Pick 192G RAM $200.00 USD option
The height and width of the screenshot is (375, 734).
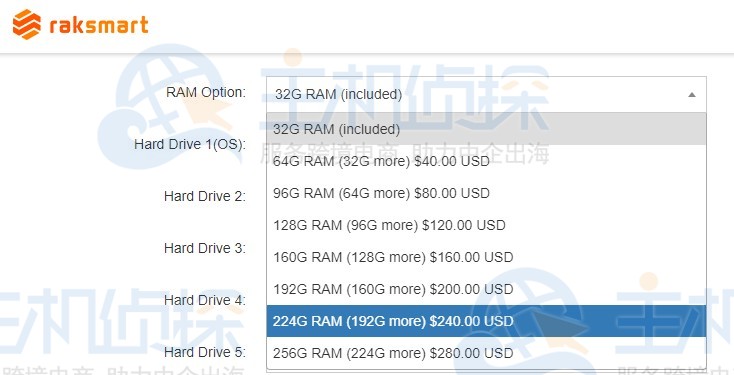click(486, 289)
